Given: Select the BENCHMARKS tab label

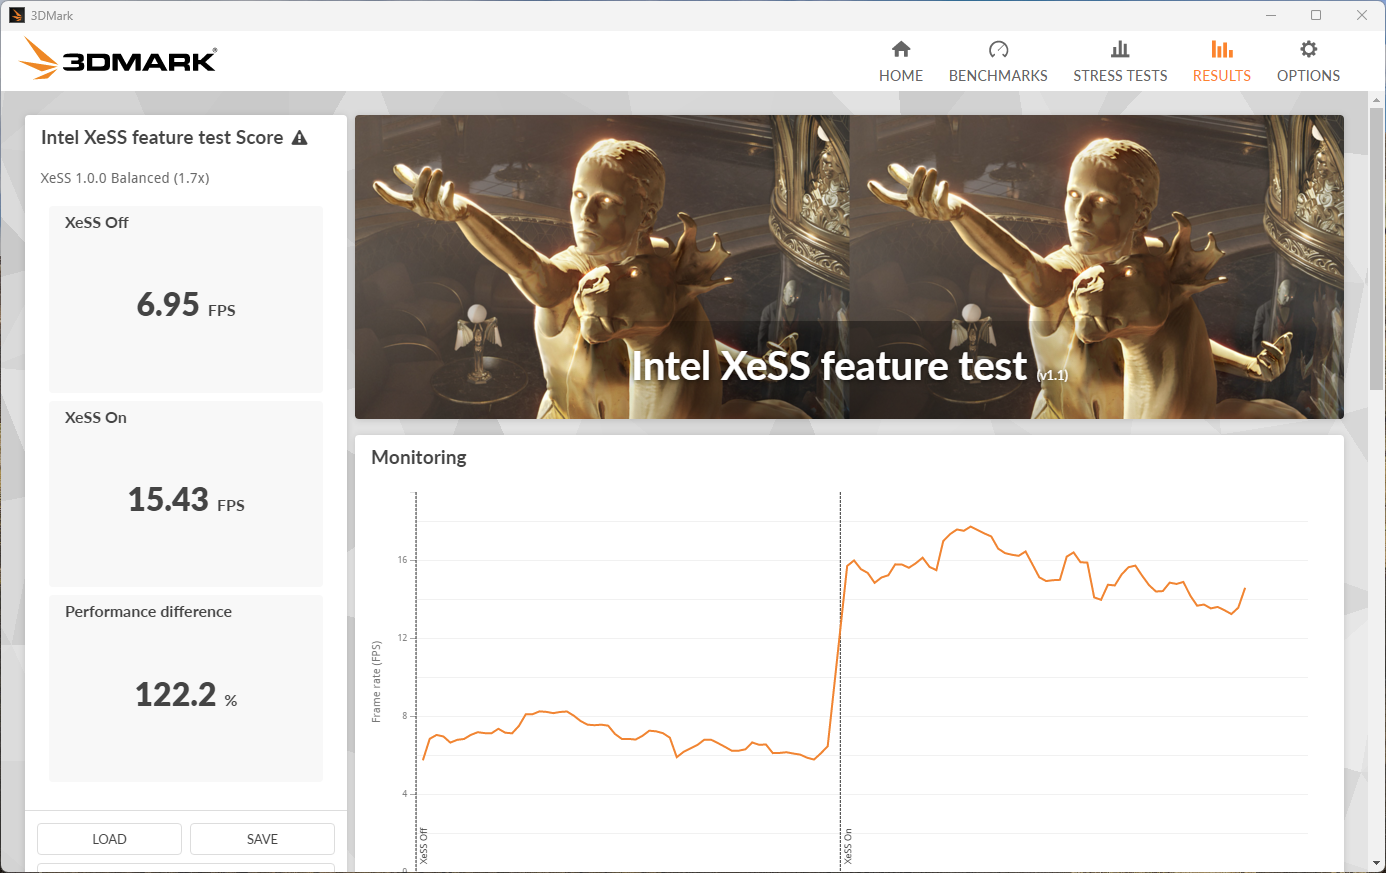Looking at the screenshot, I should (998, 76).
